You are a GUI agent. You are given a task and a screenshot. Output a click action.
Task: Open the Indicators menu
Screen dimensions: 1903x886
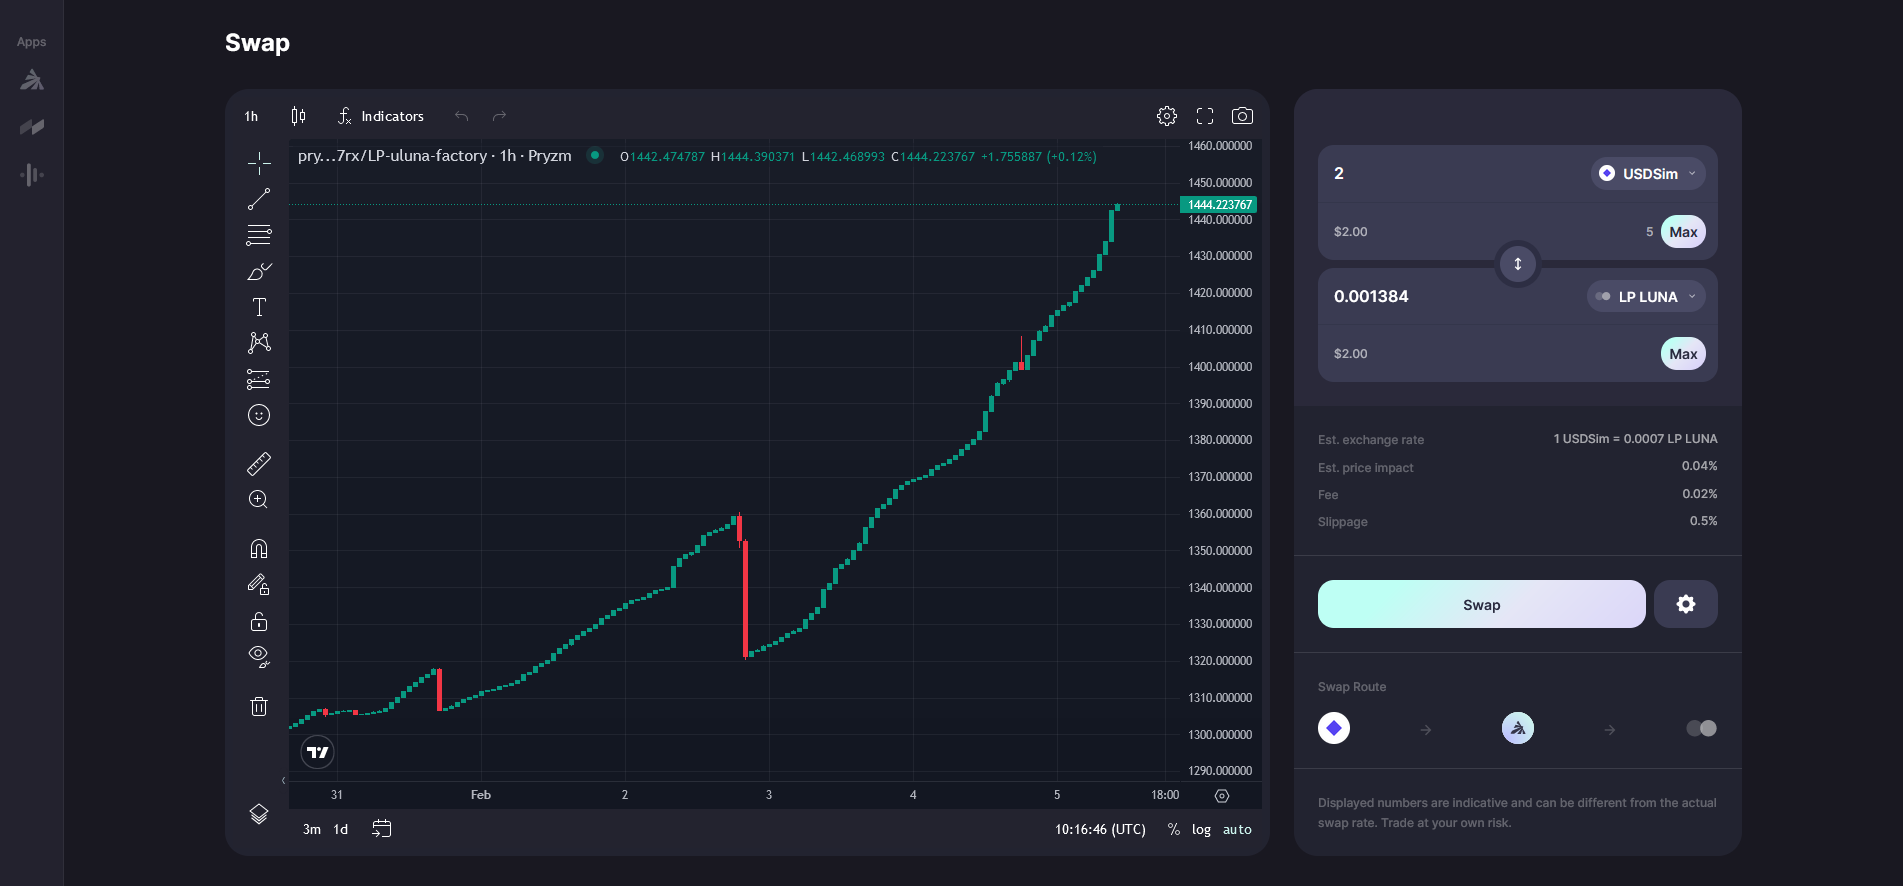(381, 116)
